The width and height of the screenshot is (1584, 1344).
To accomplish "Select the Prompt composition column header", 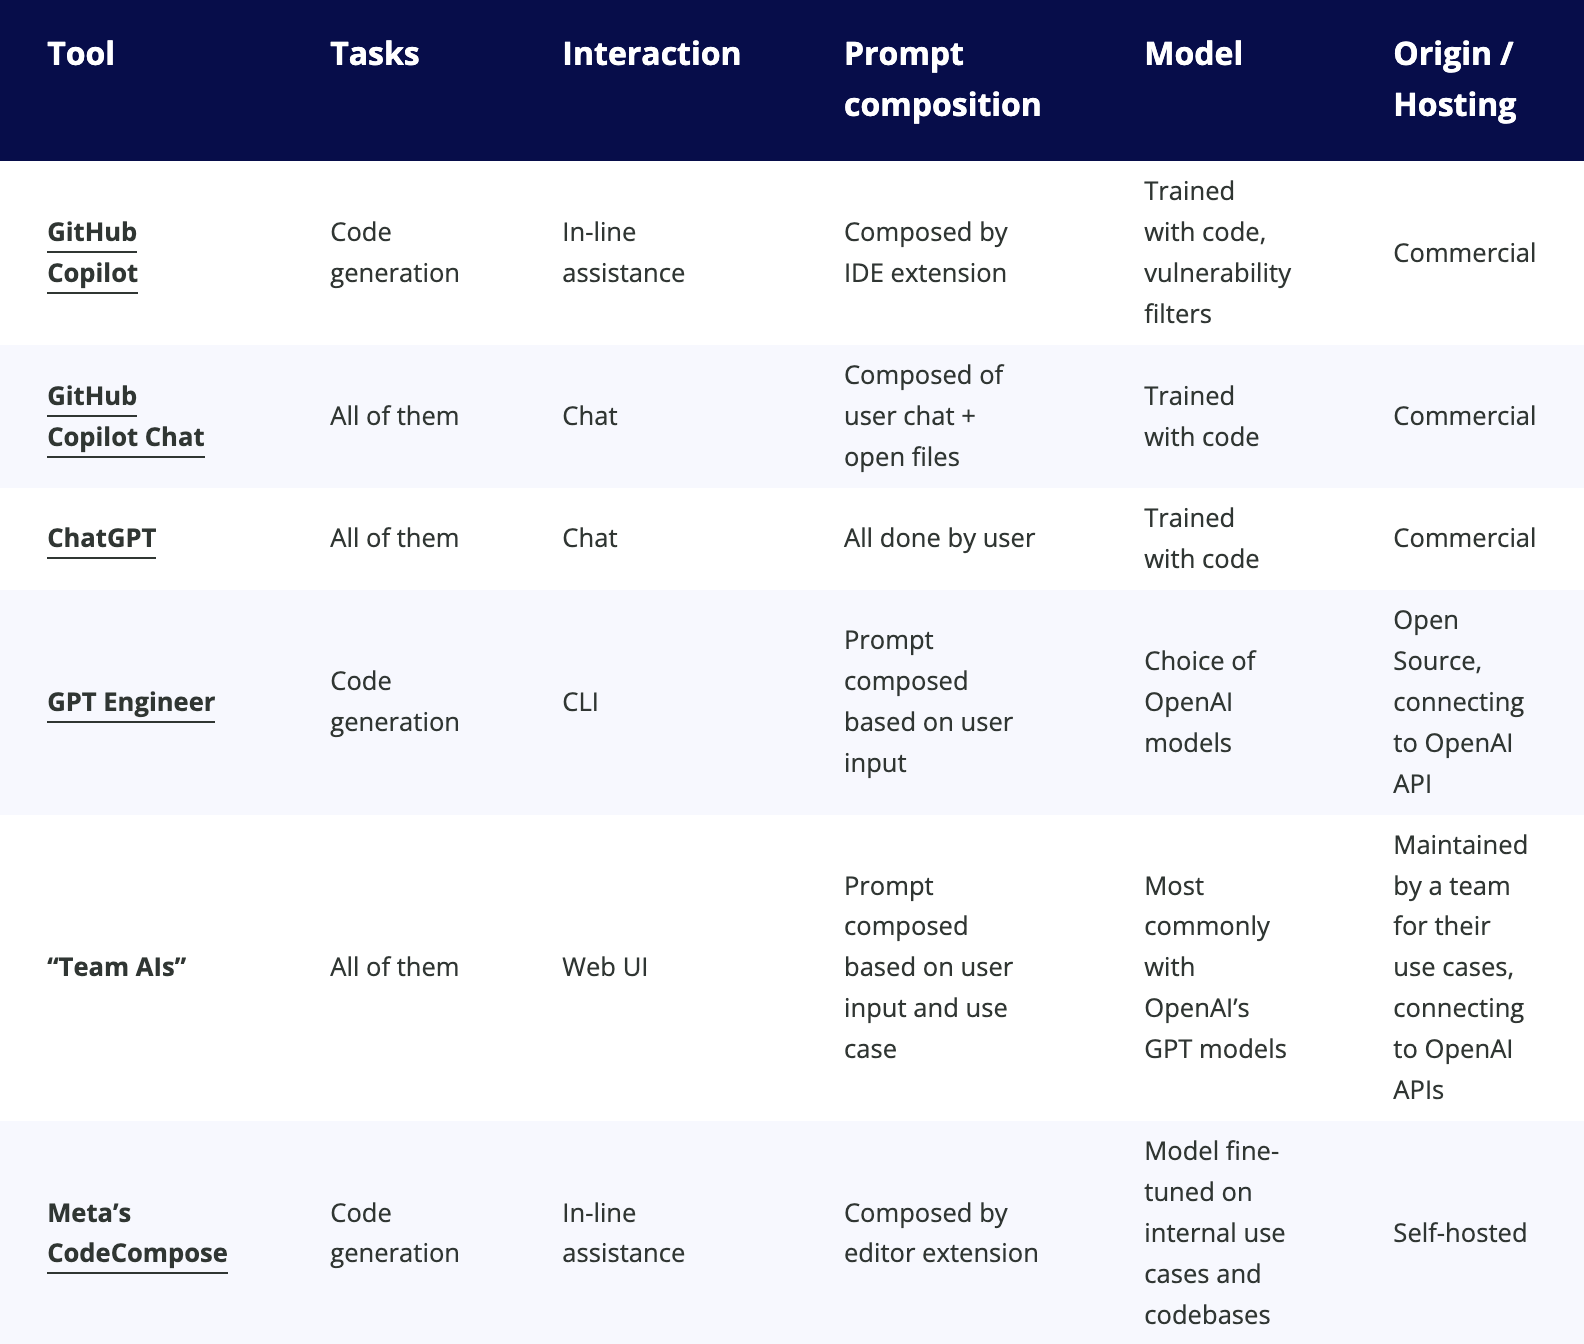I will click(x=941, y=79).
